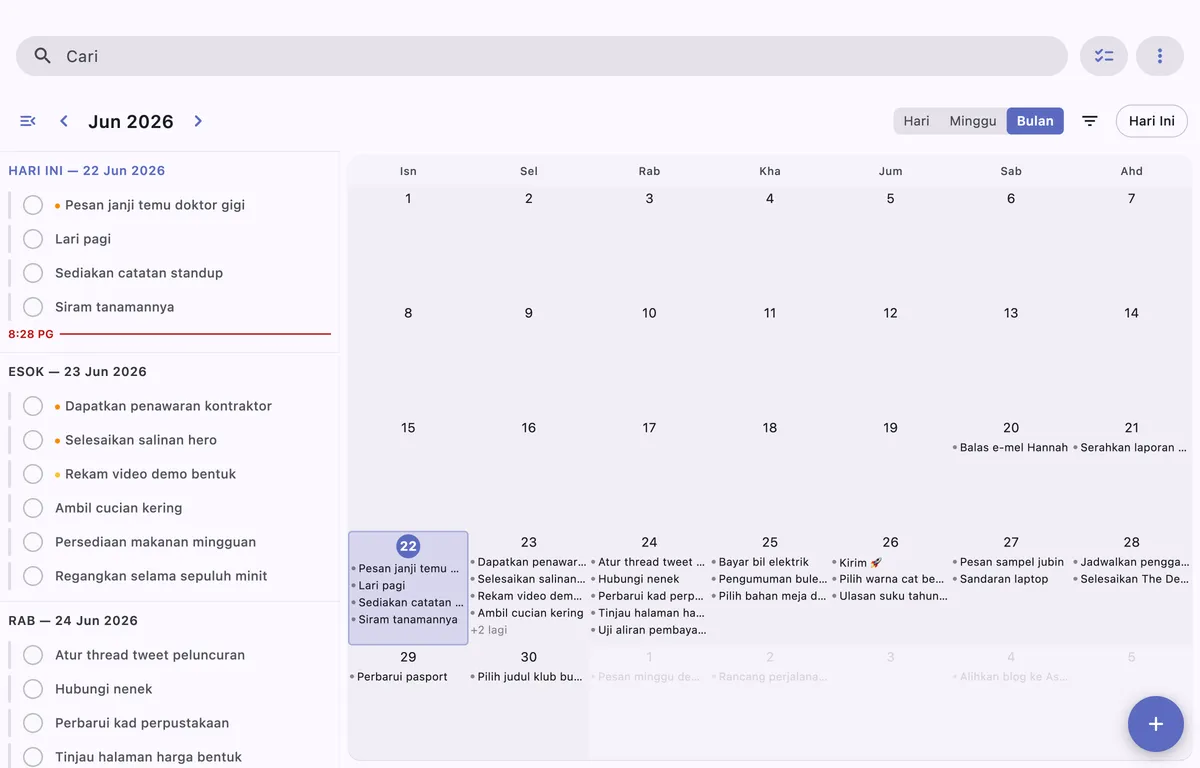Open the three-dot more options menu
The image size is (1200, 768).
[x=1160, y=56]
